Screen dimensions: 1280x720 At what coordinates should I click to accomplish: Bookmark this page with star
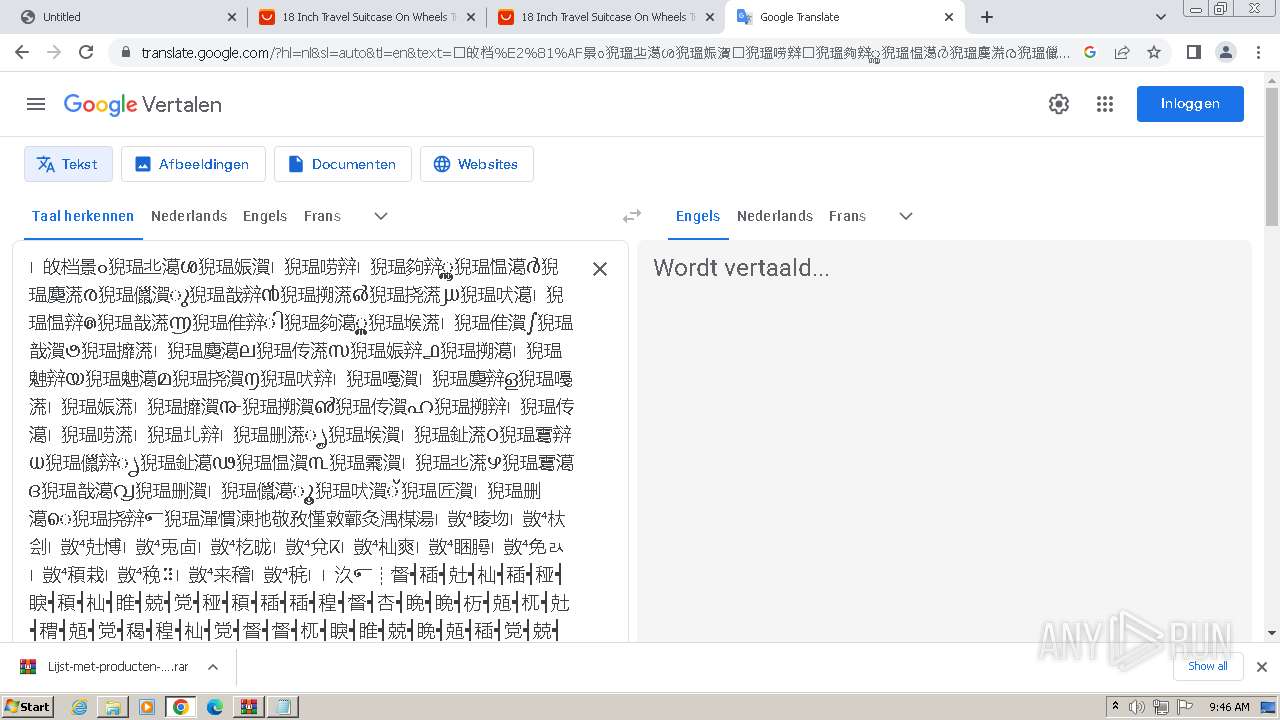click(1154, 52)
